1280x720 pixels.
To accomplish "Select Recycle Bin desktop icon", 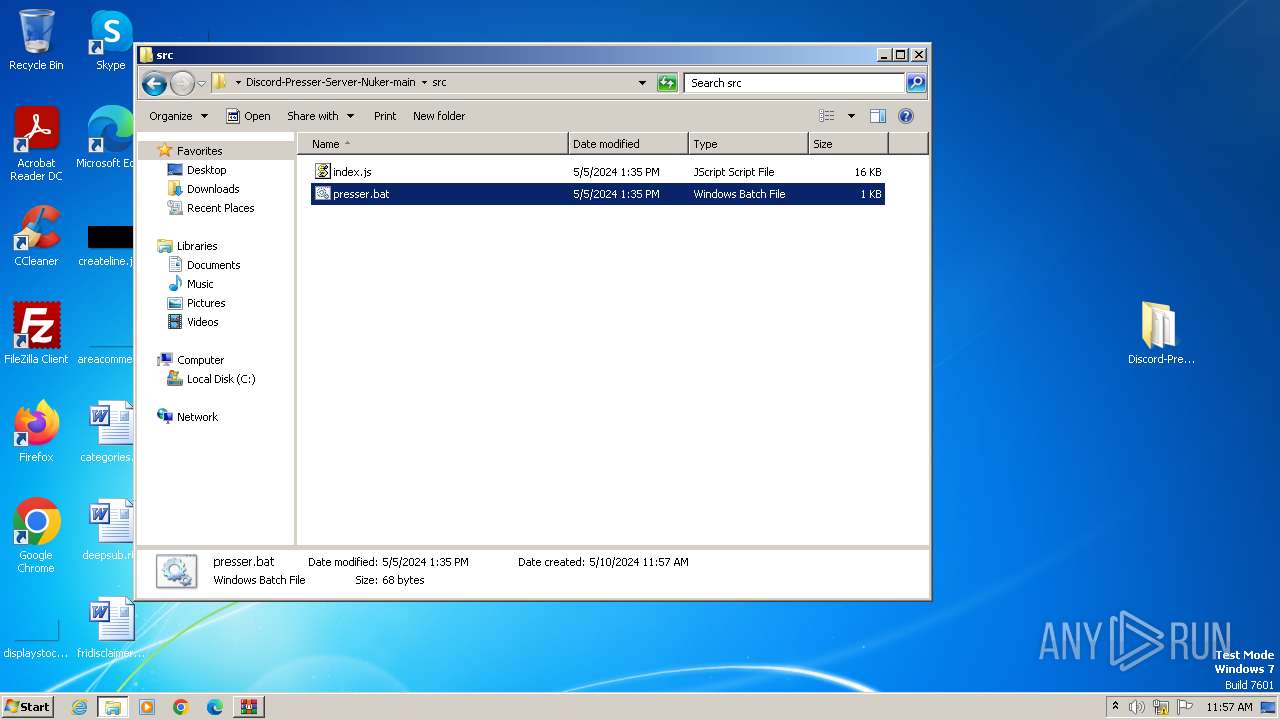I will [36, 41].
